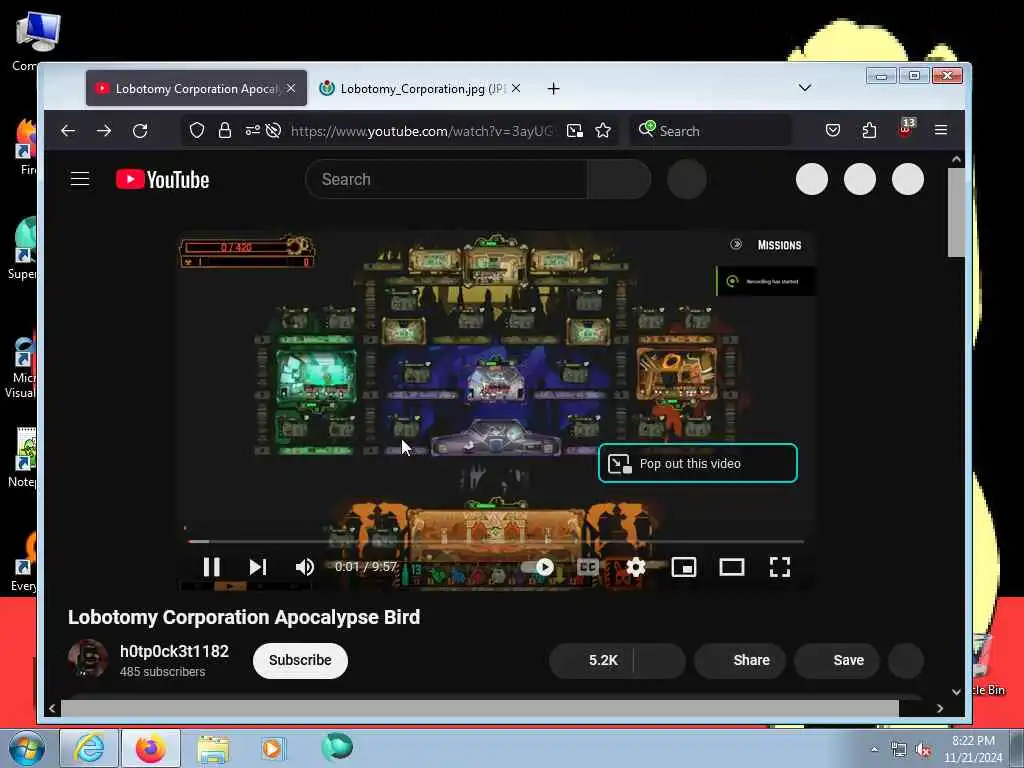Enable YouTube miniplayer mode

(684, 567)
